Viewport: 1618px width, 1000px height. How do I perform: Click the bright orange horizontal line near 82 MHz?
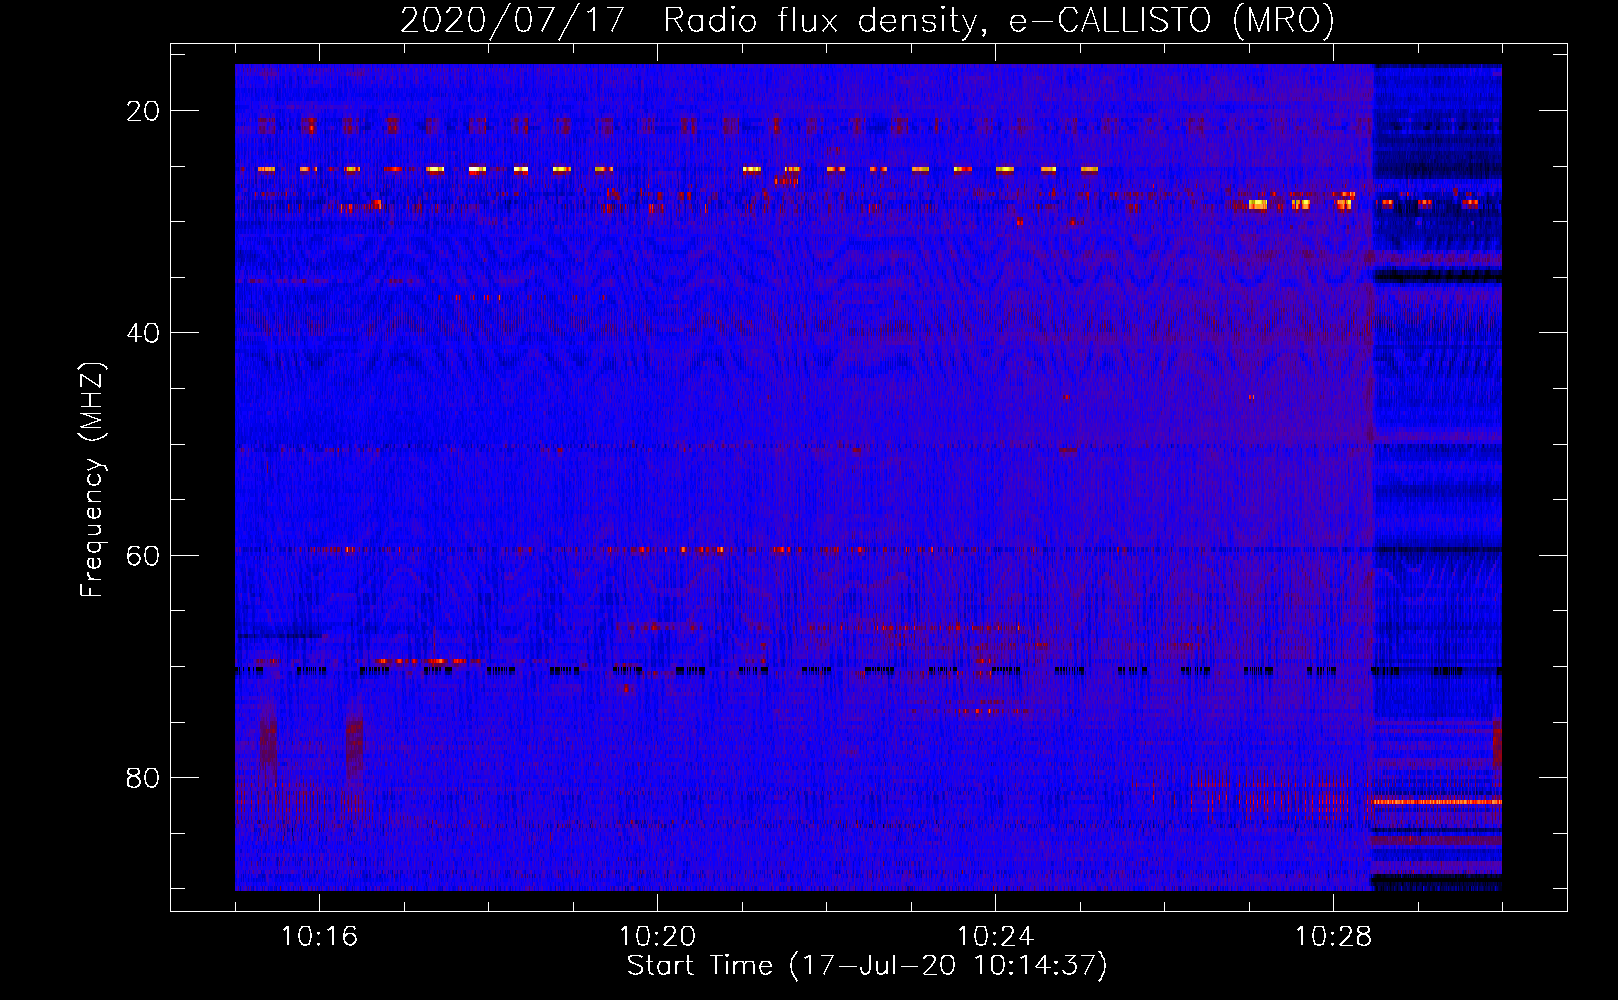[1437, 802]
